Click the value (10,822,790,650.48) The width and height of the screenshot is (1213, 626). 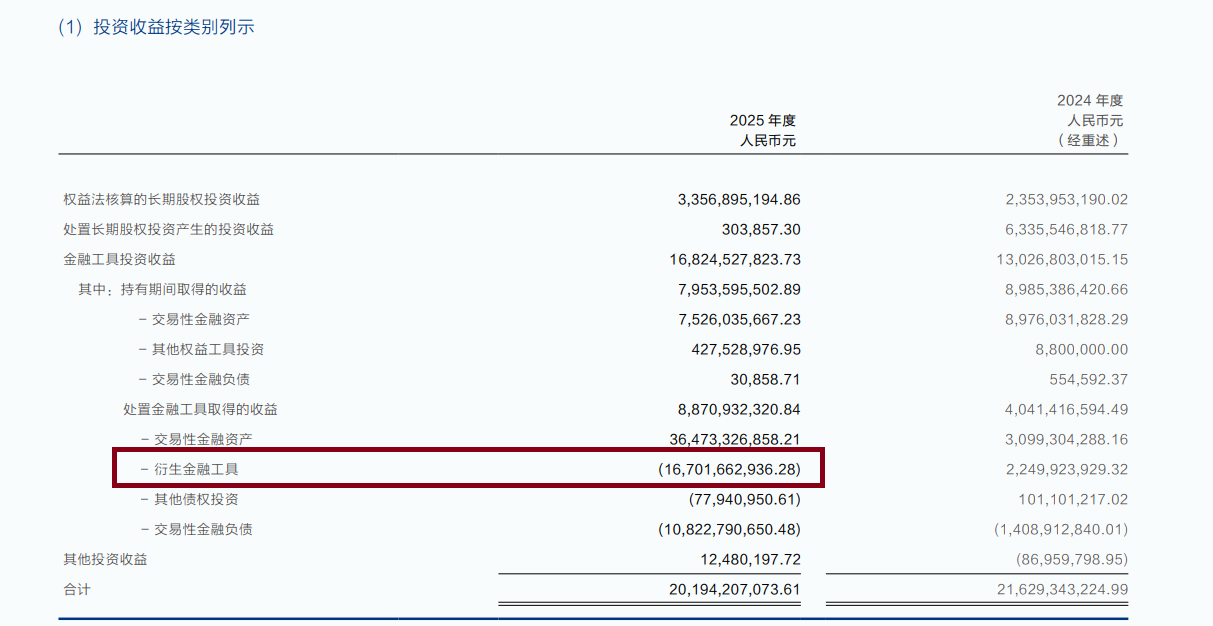click(730, 530)
